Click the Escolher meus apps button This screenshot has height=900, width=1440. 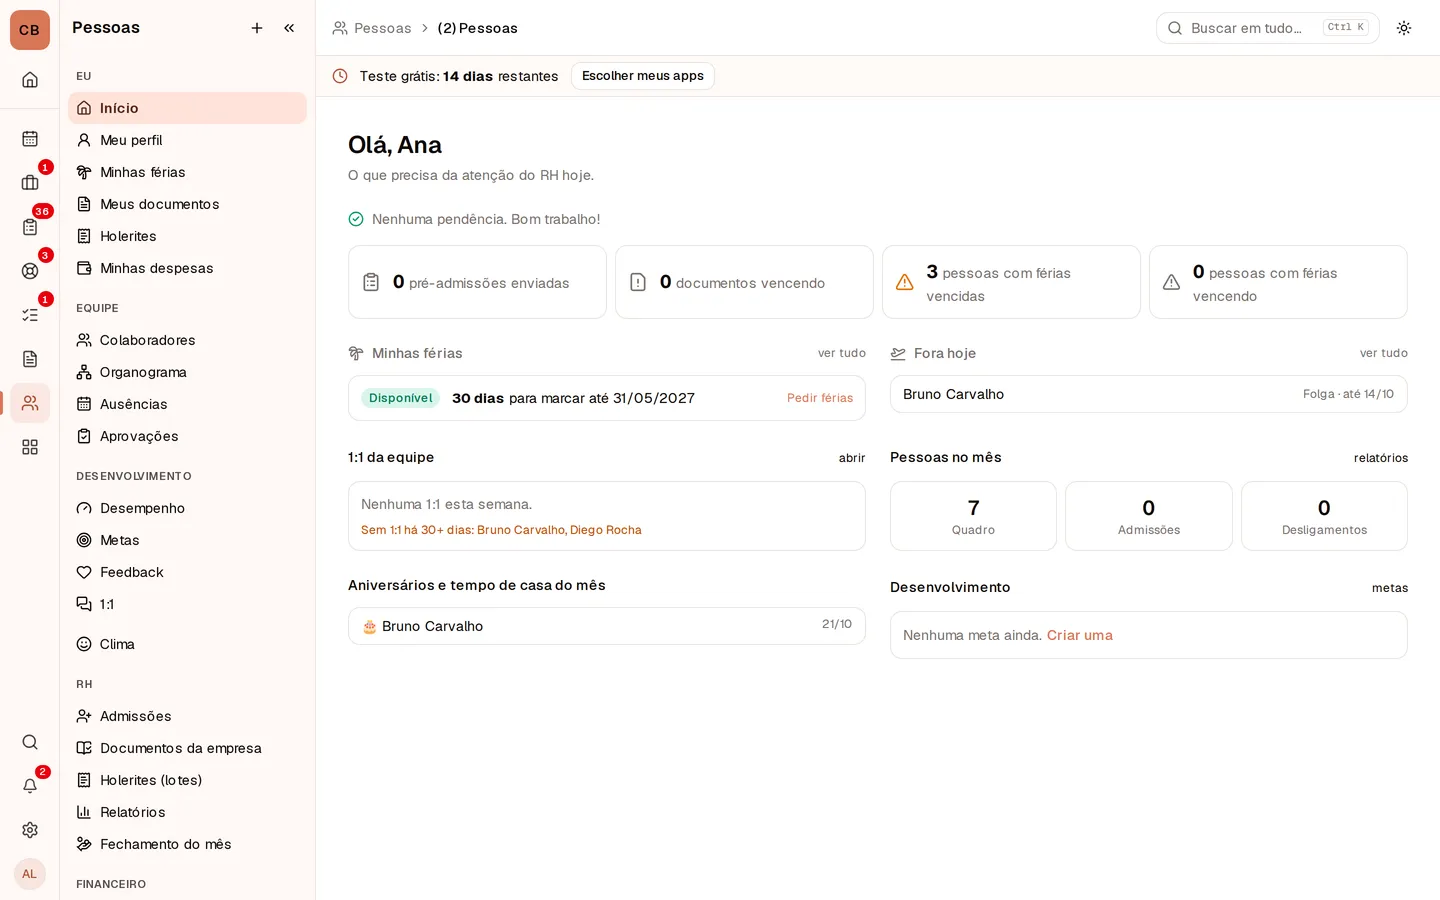point(643,76)
